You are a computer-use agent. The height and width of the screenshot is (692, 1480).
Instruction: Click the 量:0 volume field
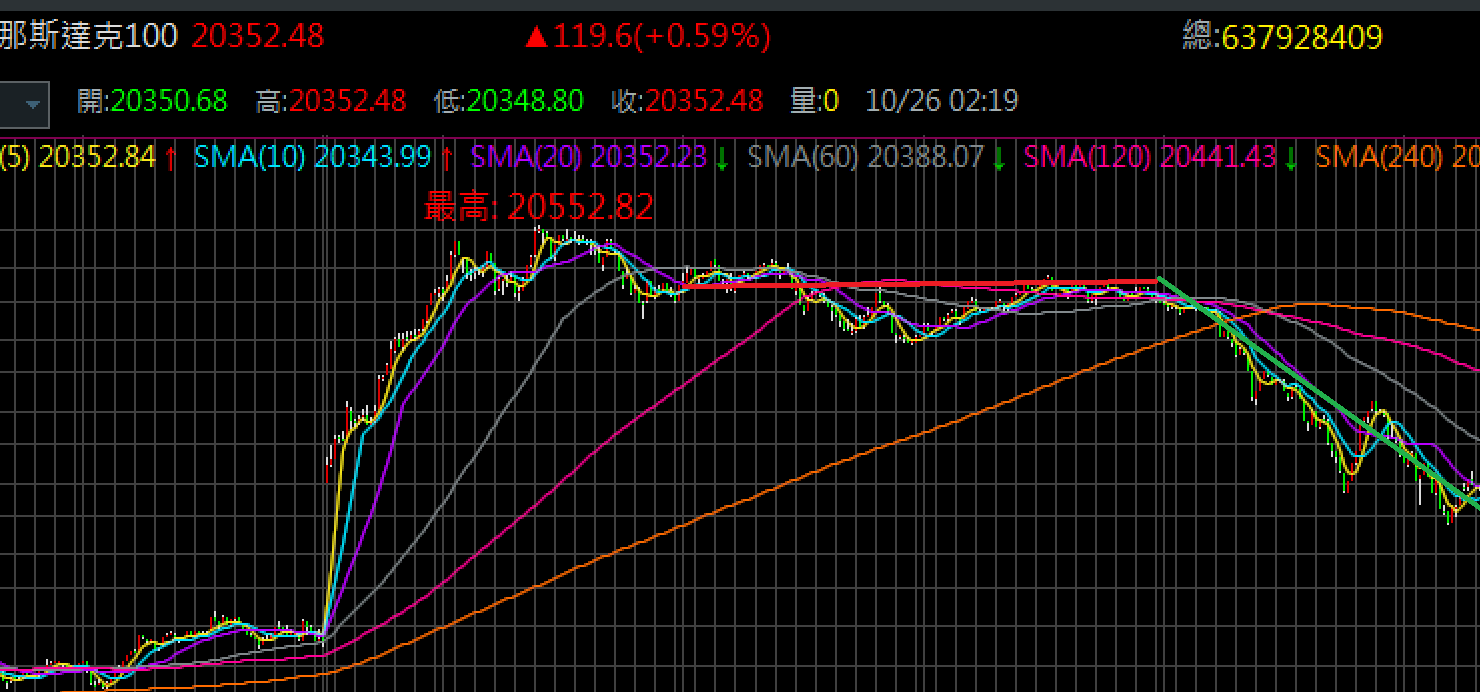coord(814,101)
